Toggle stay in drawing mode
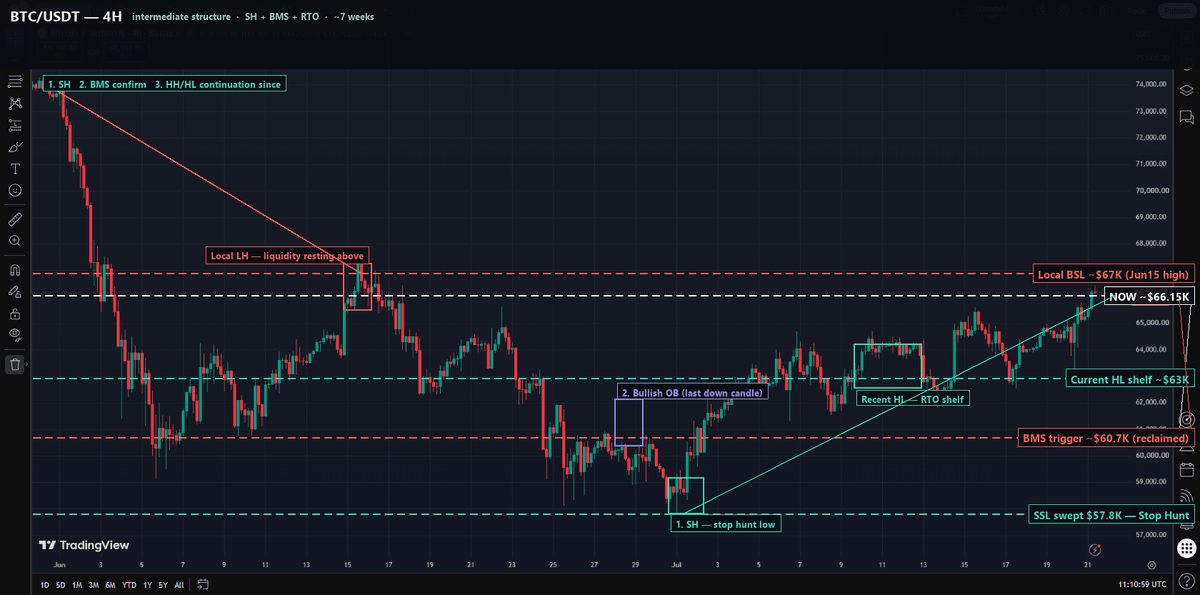This screenshot has height=595, width=1200. [15, 291]
